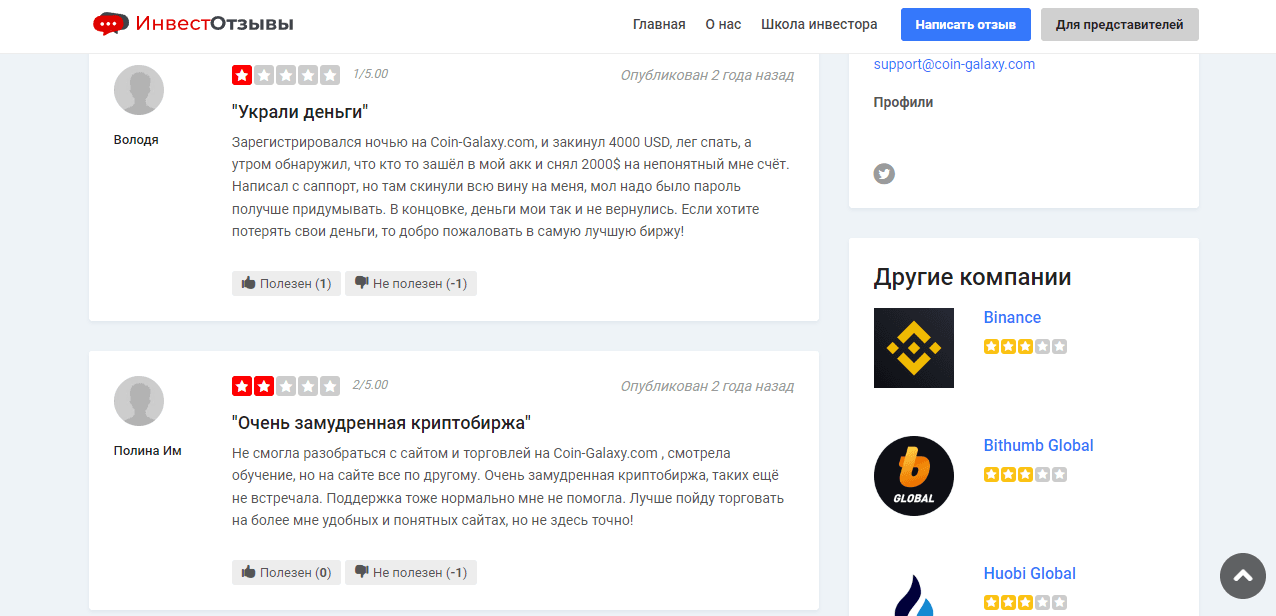Screen dimensions: 1276x616
Task: Click the Binance star rating
Action: 1025,347
